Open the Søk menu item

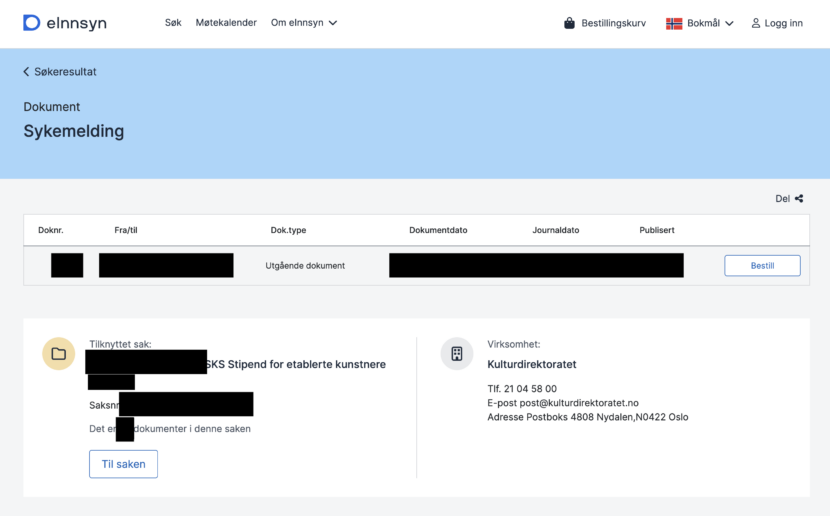(x=173, y=23)
